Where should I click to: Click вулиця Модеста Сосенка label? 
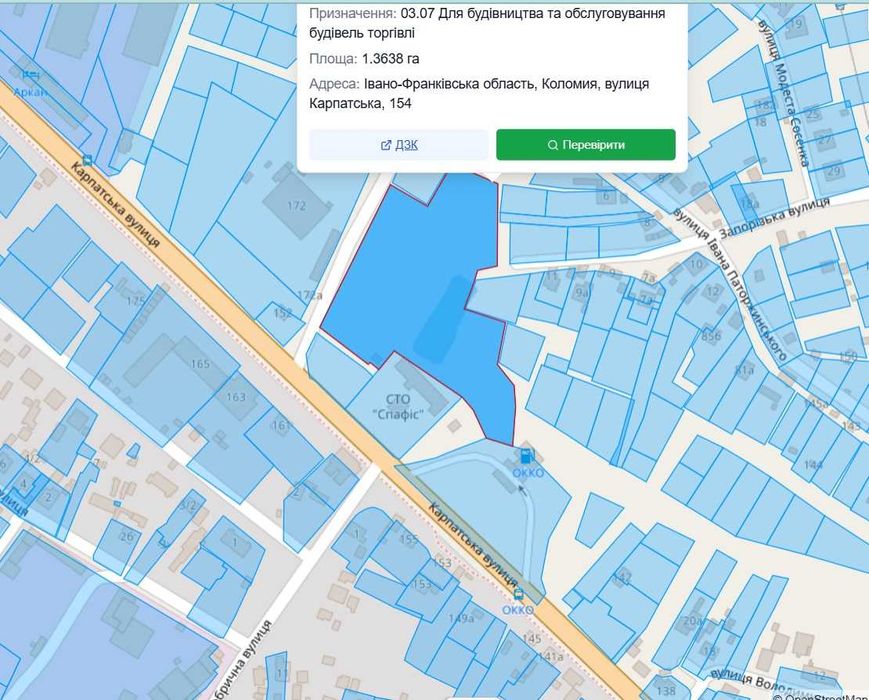tap(784, 92)
